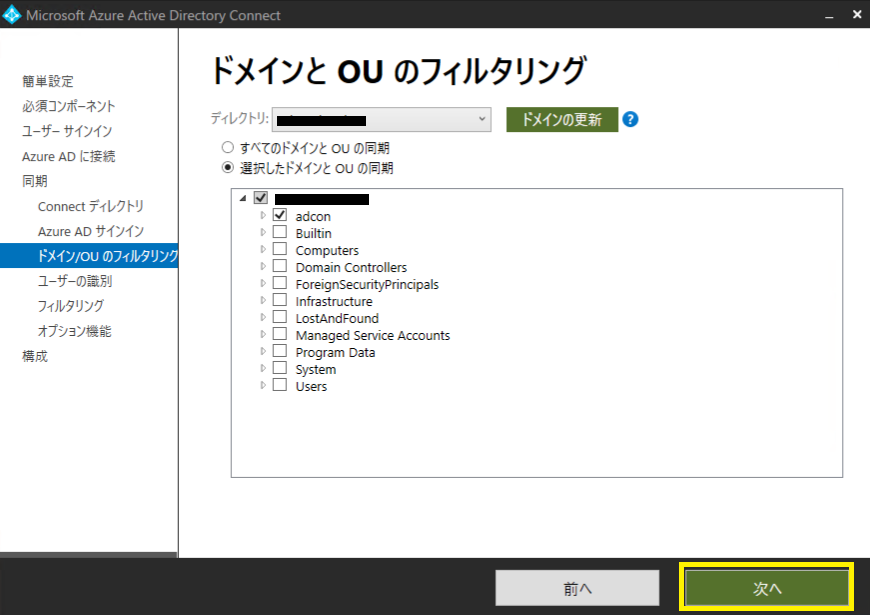
Task: Check the System checkbox
Action: tap(280, 368)
